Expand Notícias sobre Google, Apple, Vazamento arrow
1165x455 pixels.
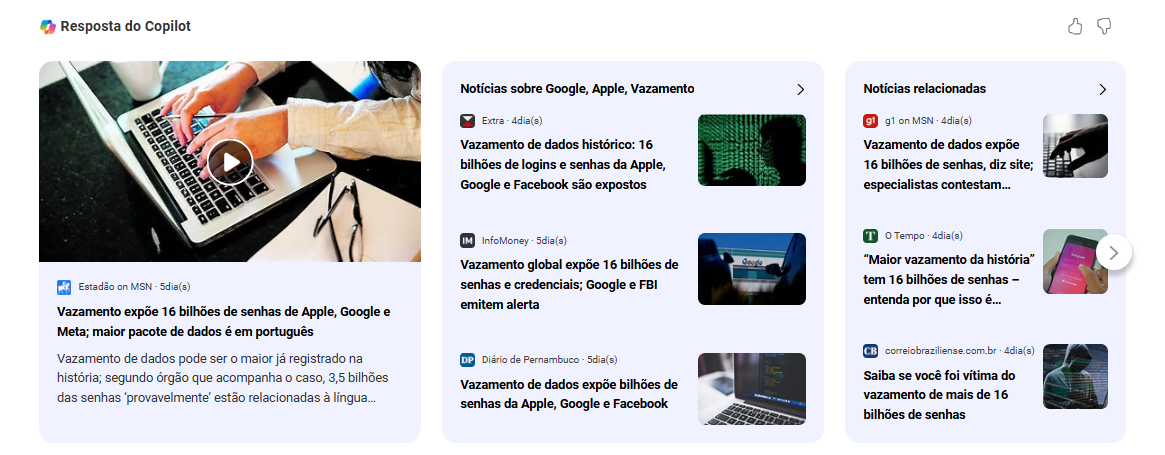click(x=800, y=89)
